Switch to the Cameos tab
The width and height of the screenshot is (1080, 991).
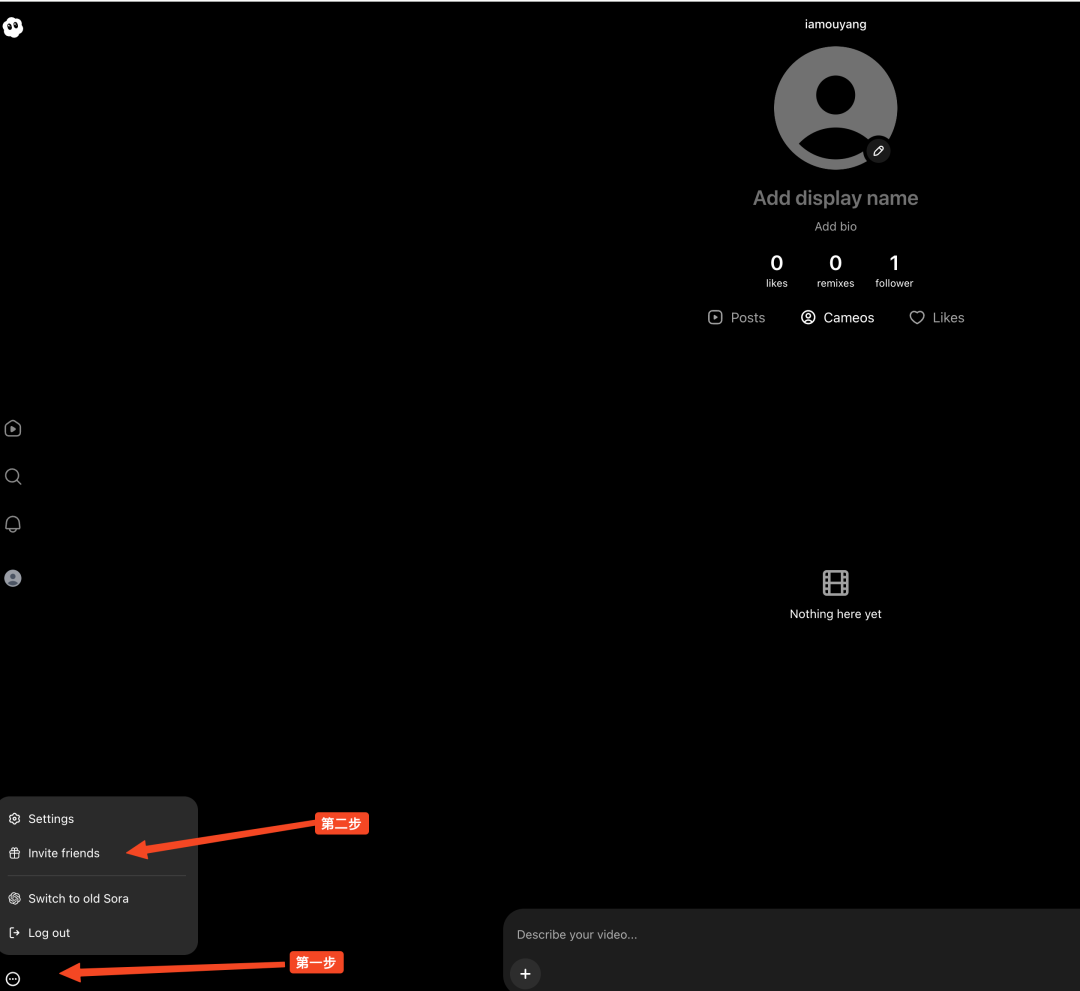pos(838,317)
